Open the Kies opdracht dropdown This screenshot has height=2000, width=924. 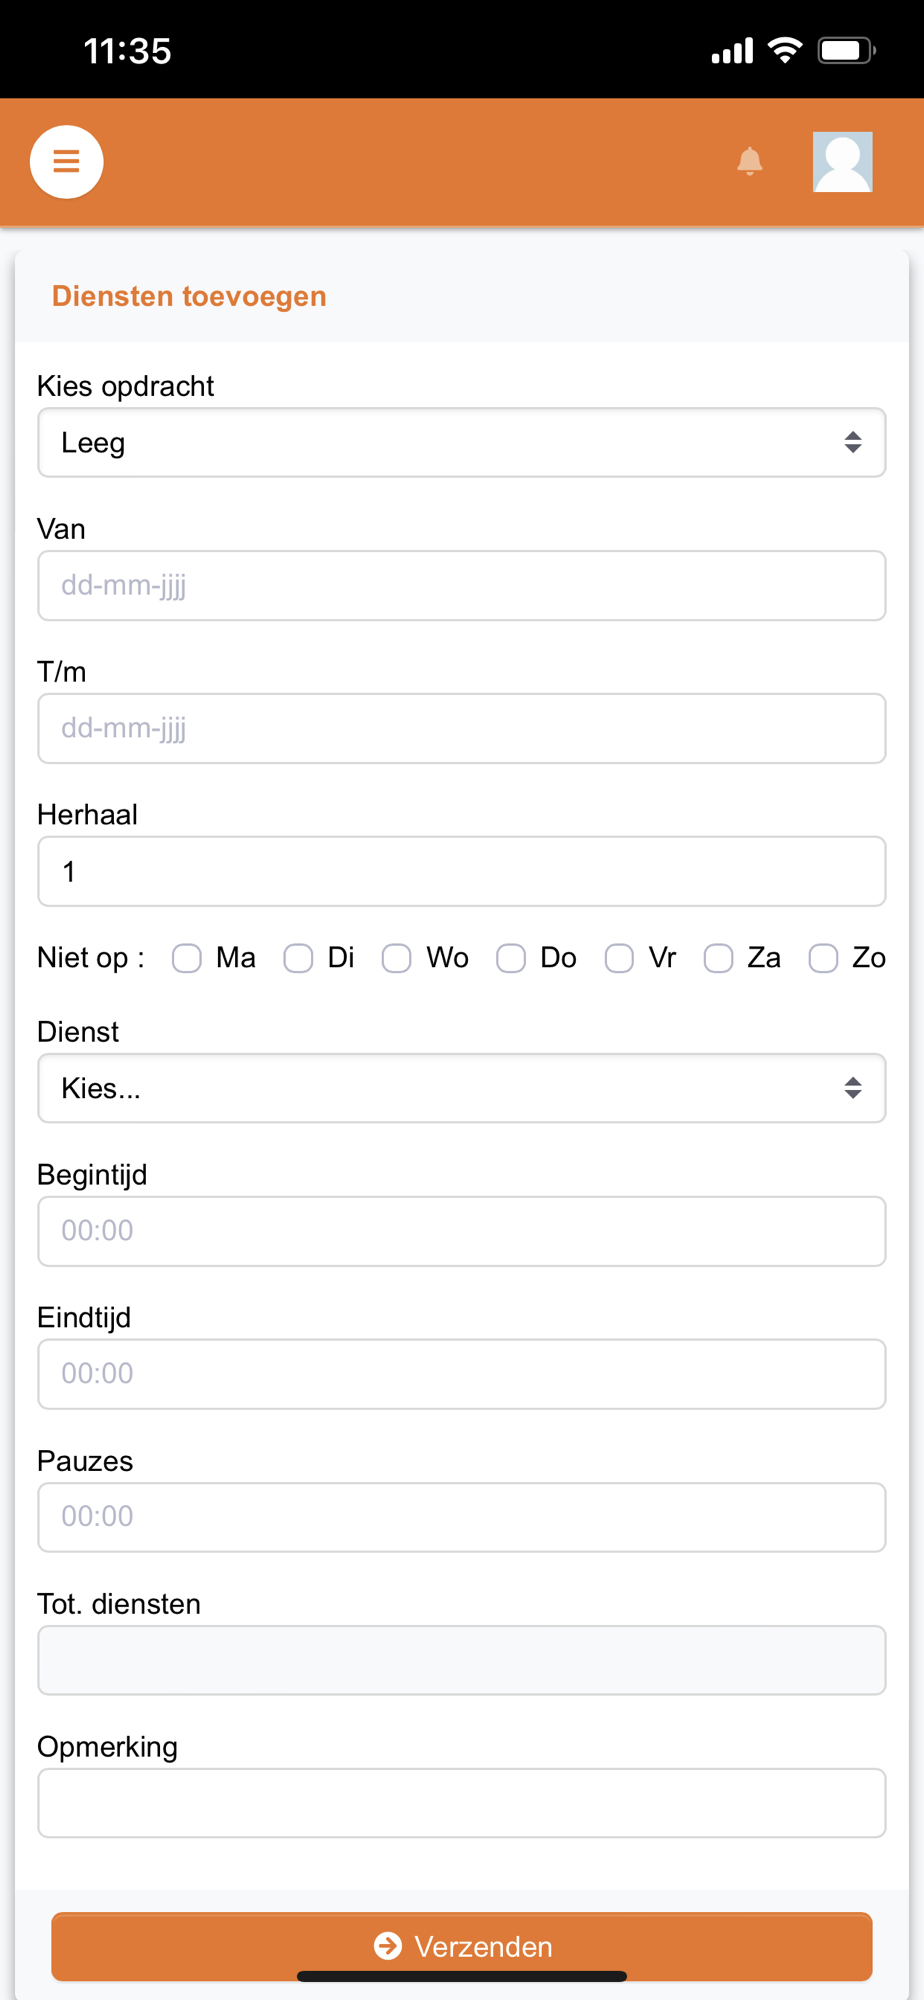point(461,442)
